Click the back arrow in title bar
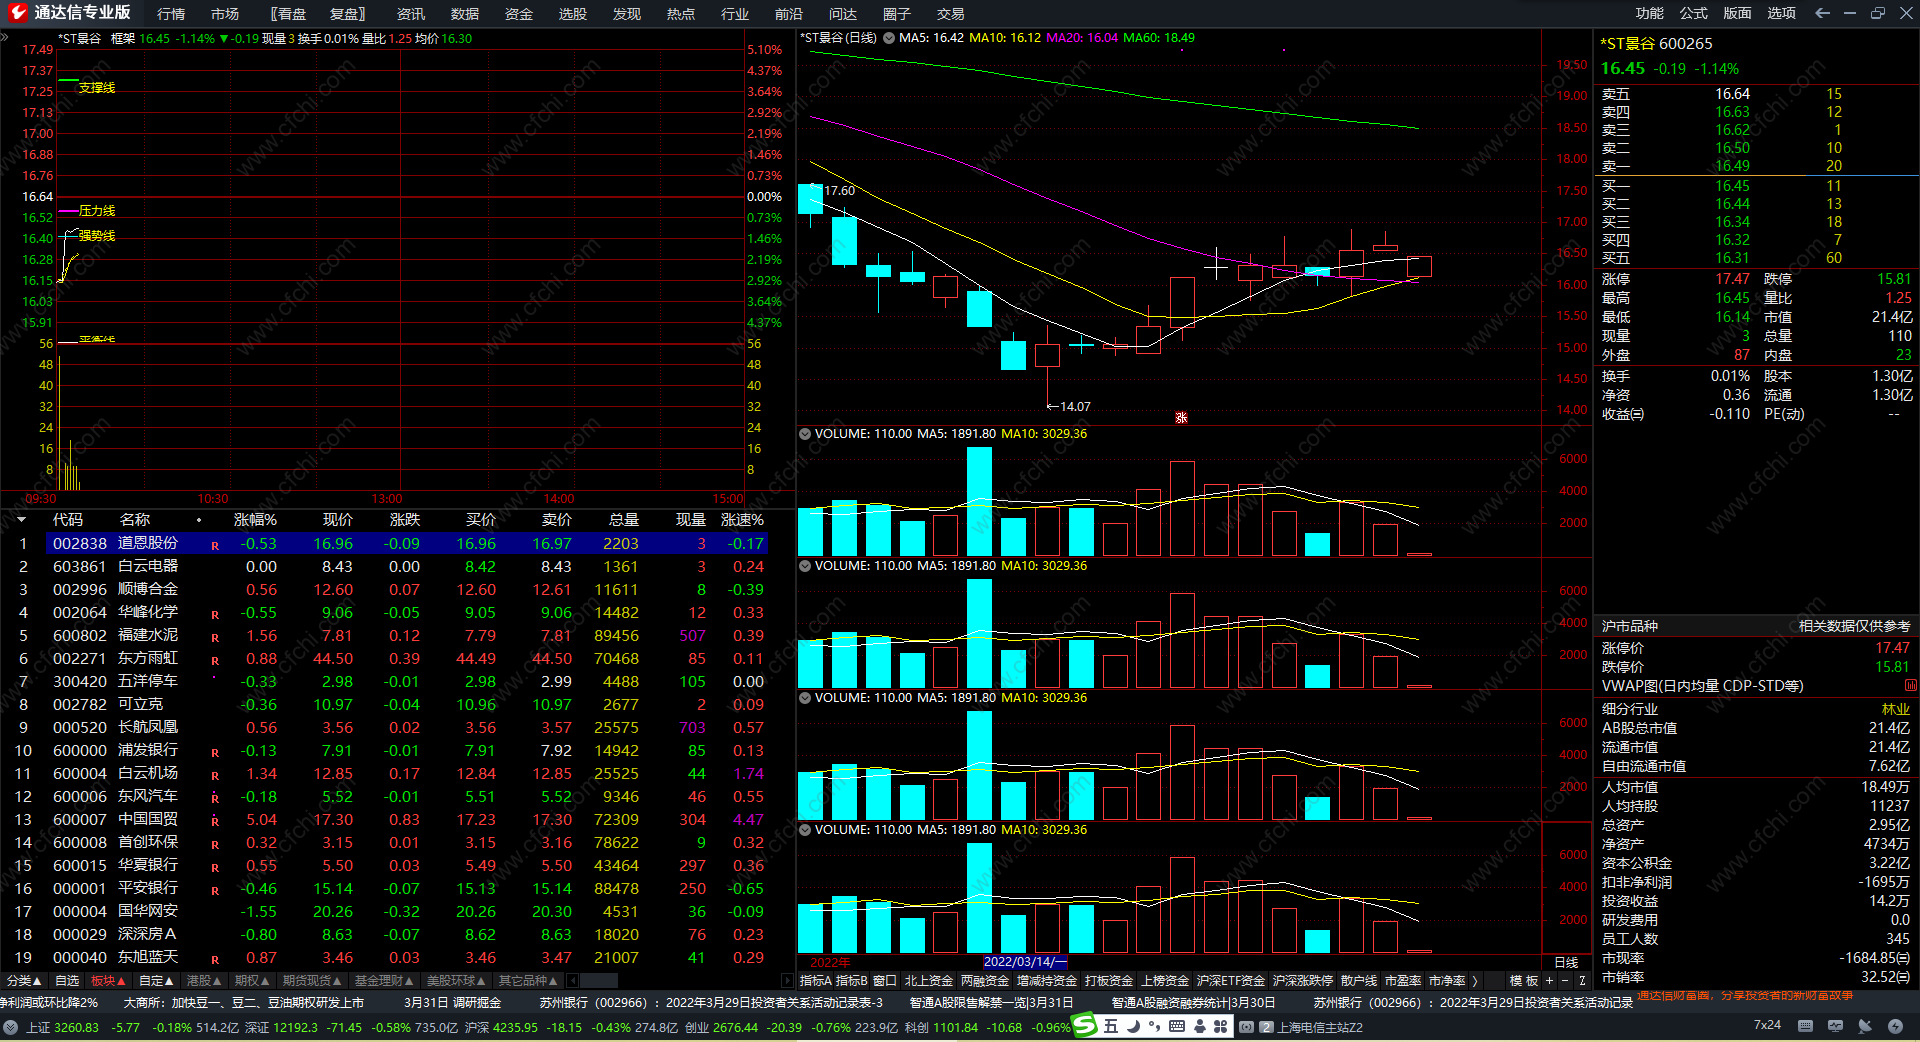The width and height of the screenshot is (1920, 1042). [x=1822, y=13]
